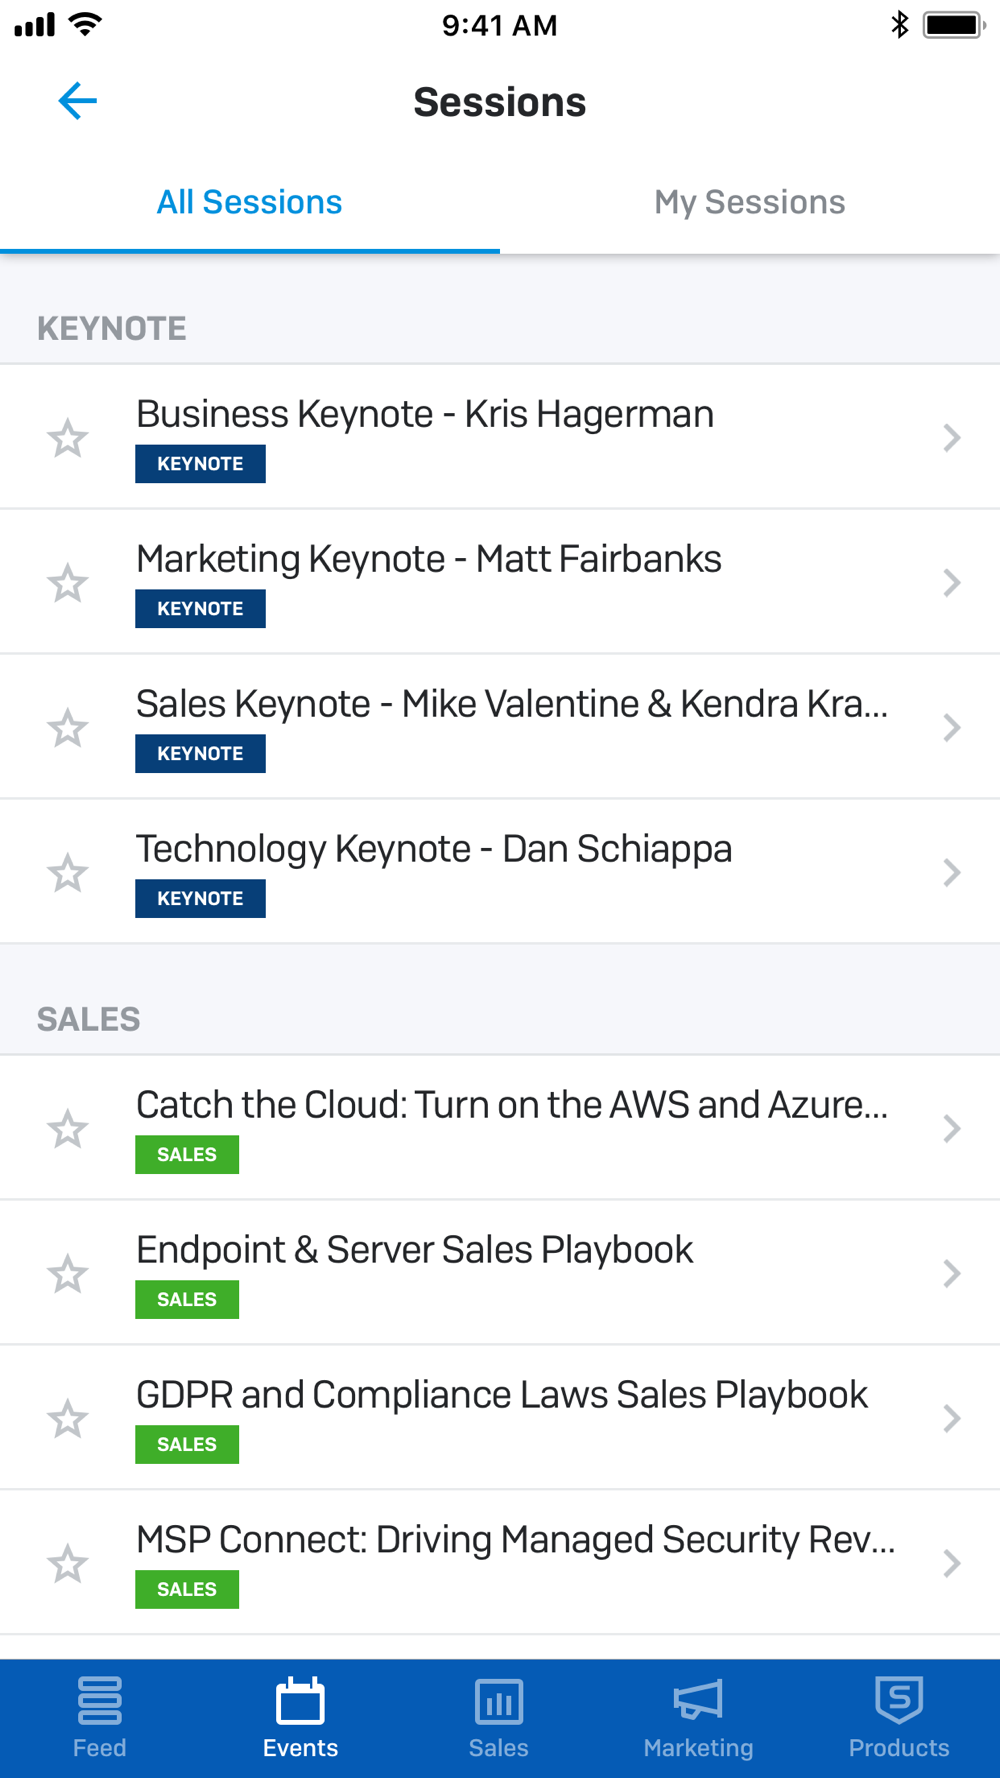Open Sales Keynote chevron arrow
The height and width of the screenshot is (1778, 1000).
click(952, 728)
